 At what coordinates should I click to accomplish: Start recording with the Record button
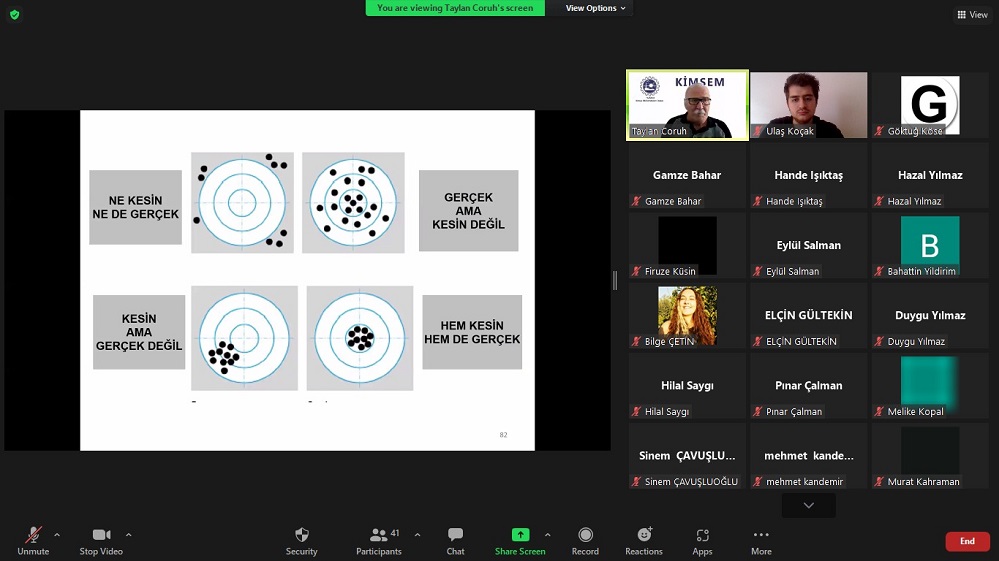coord(585,535)
